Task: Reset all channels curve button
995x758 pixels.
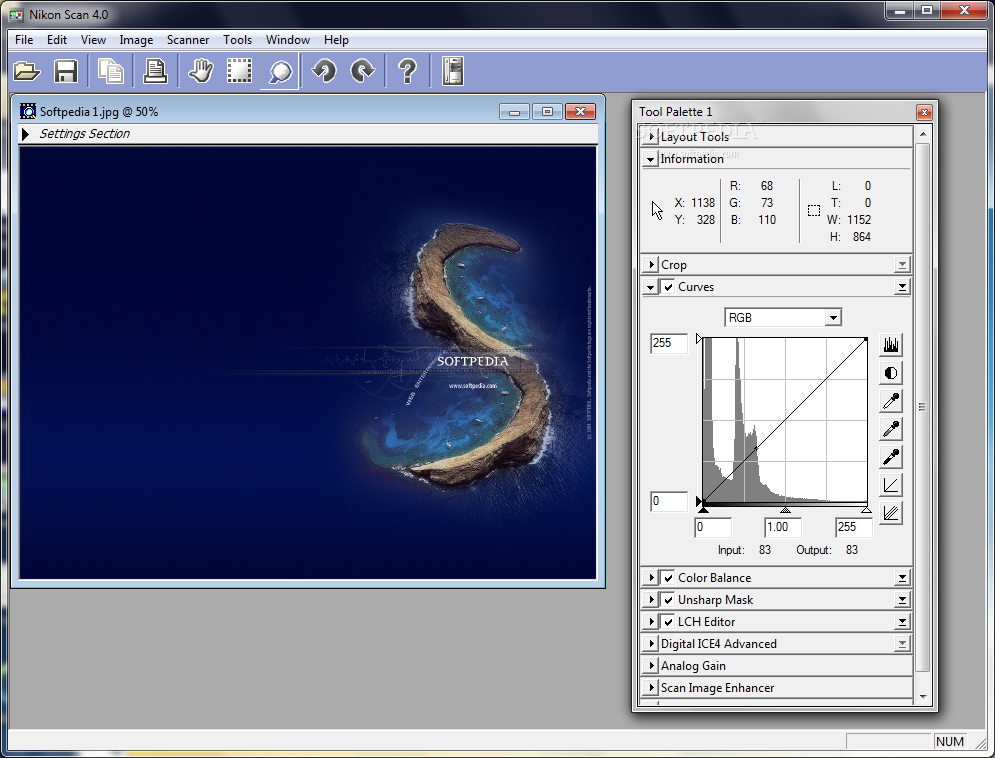Action: pos(891,513)
